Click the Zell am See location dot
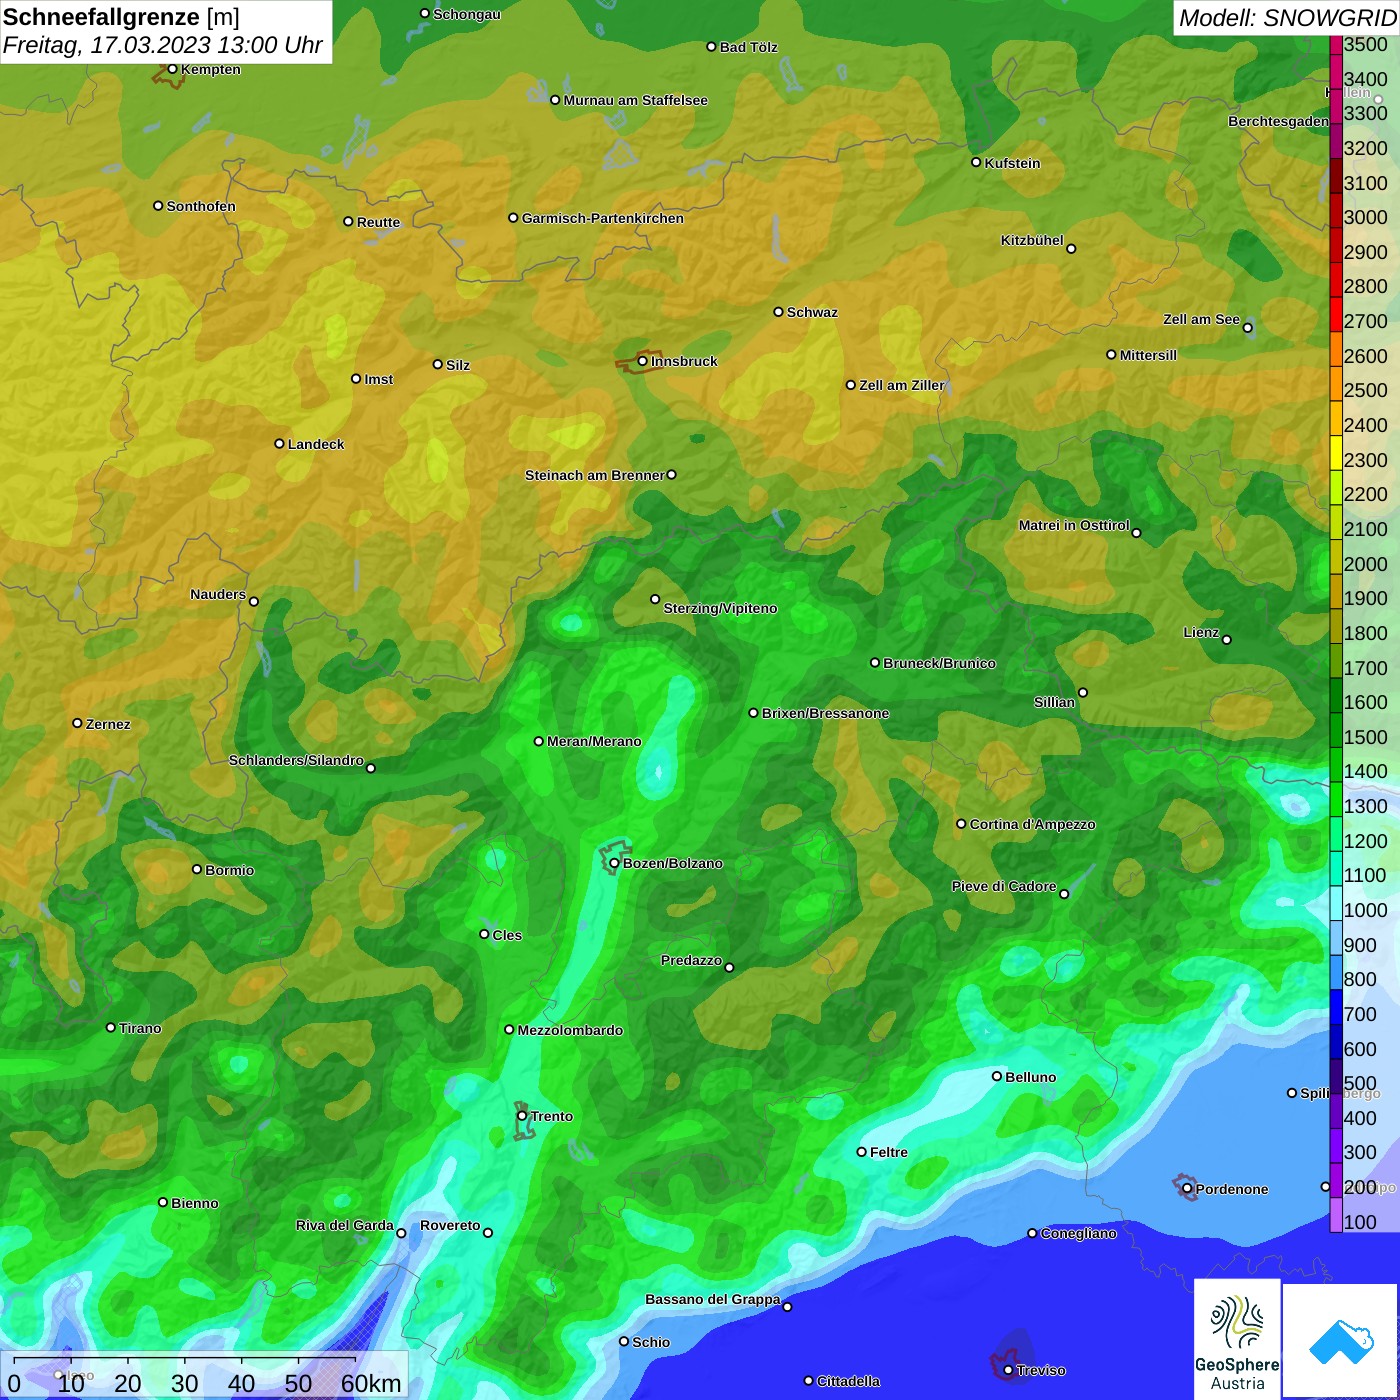Screen dimensions: 1400x1400 pos(1247,327)
